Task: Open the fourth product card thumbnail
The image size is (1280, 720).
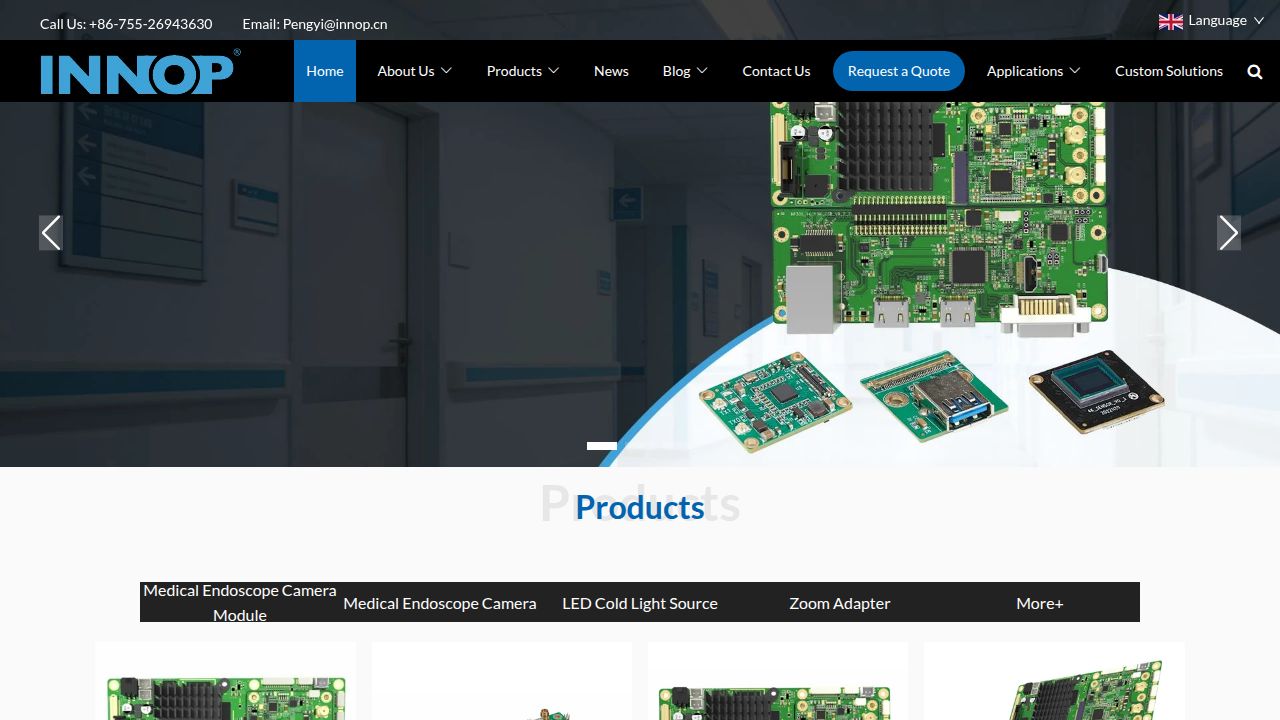Action: (1054, 681)
